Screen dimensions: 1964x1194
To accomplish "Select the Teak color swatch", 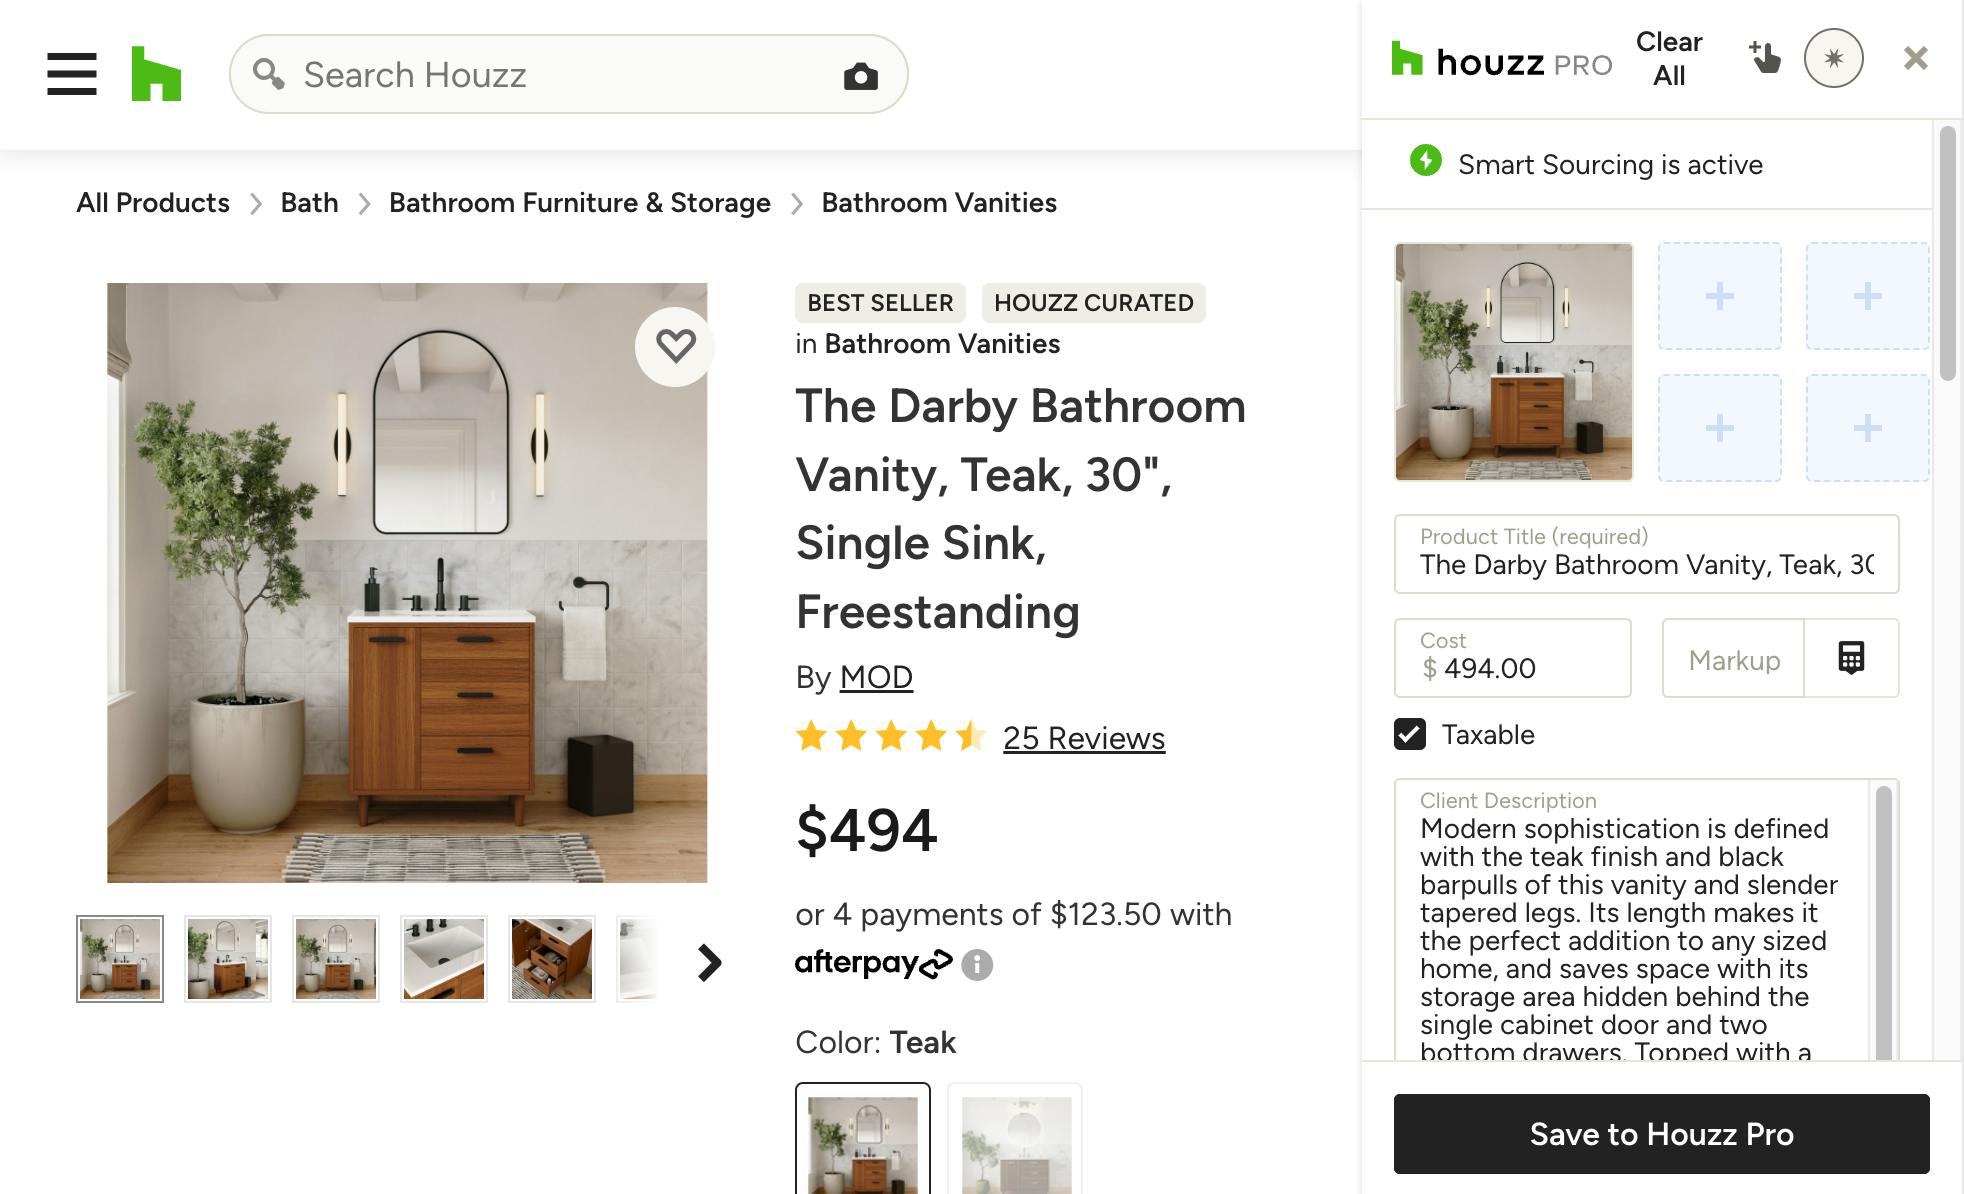I will click(863, 1139).
